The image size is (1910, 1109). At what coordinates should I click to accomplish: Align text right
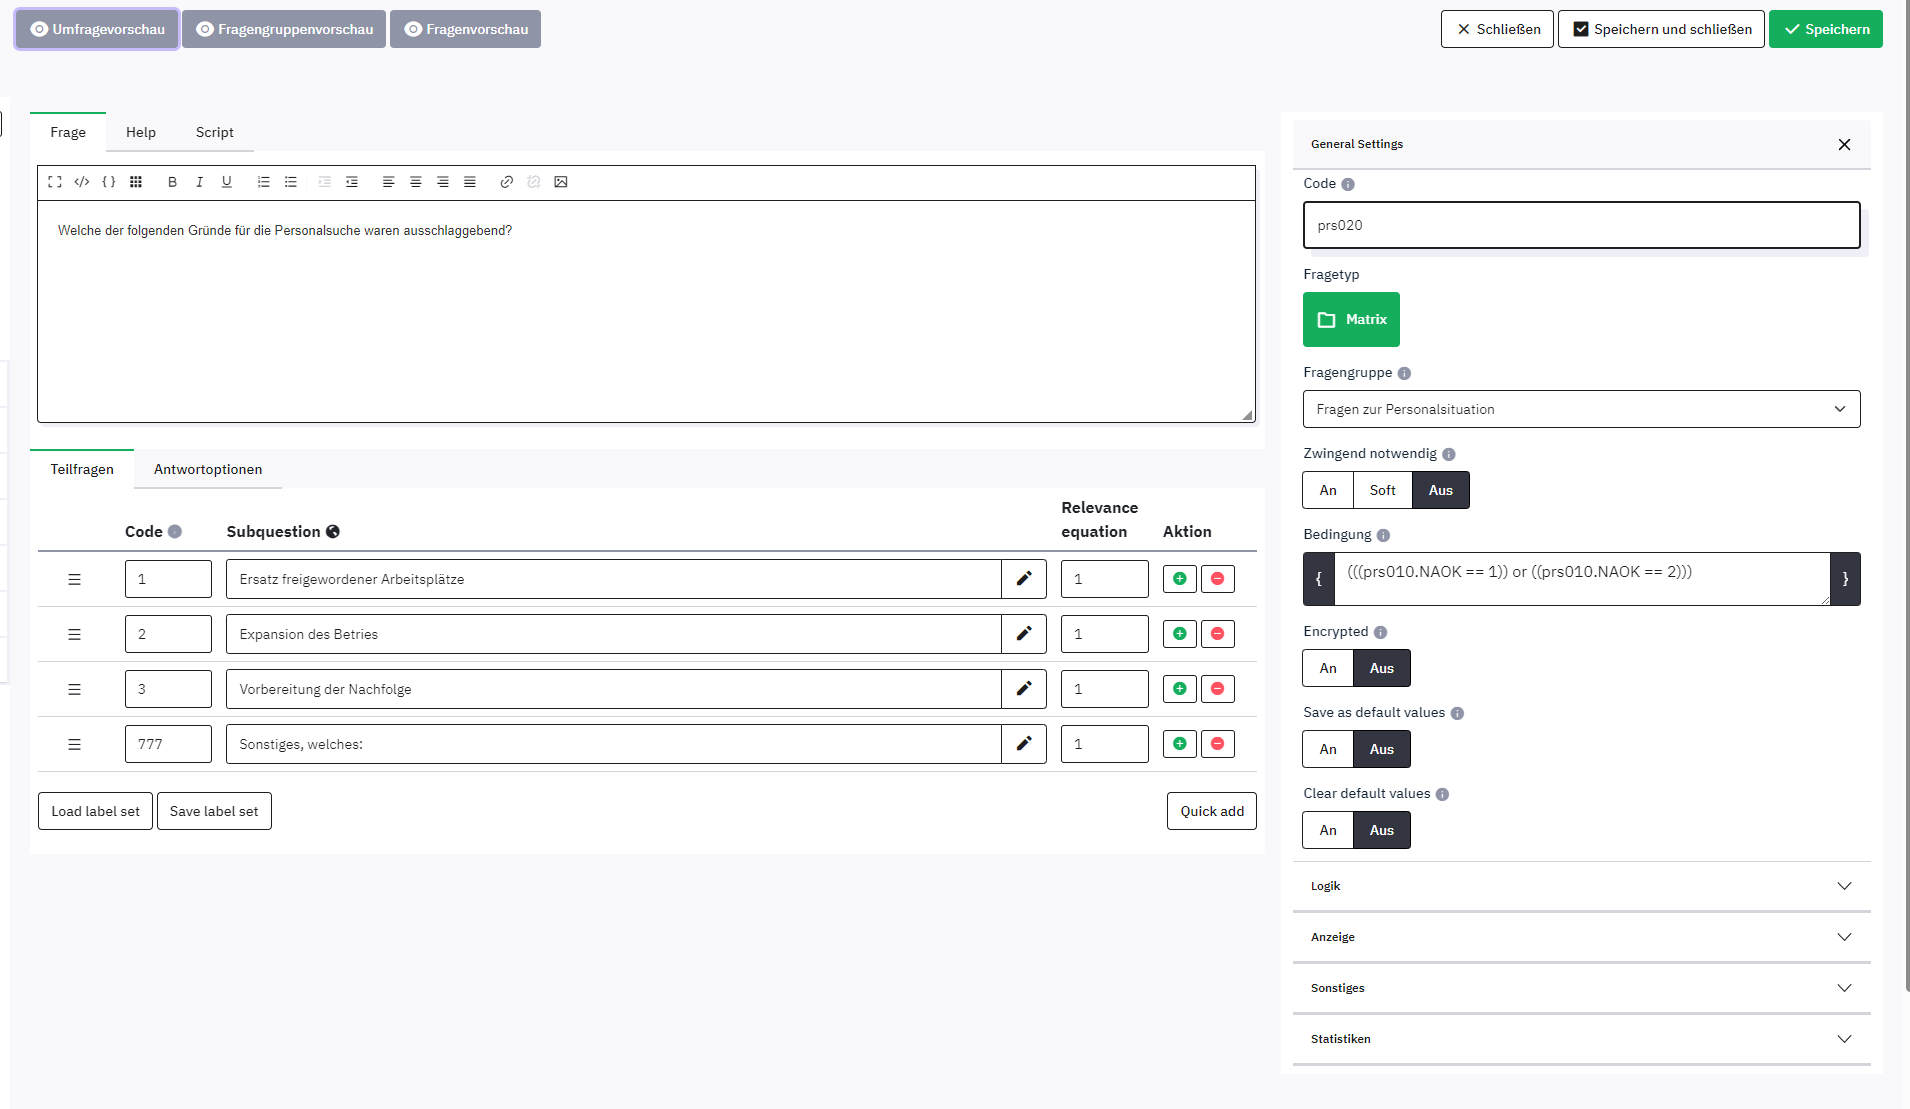pyautogui.click(x=442, y=182)
